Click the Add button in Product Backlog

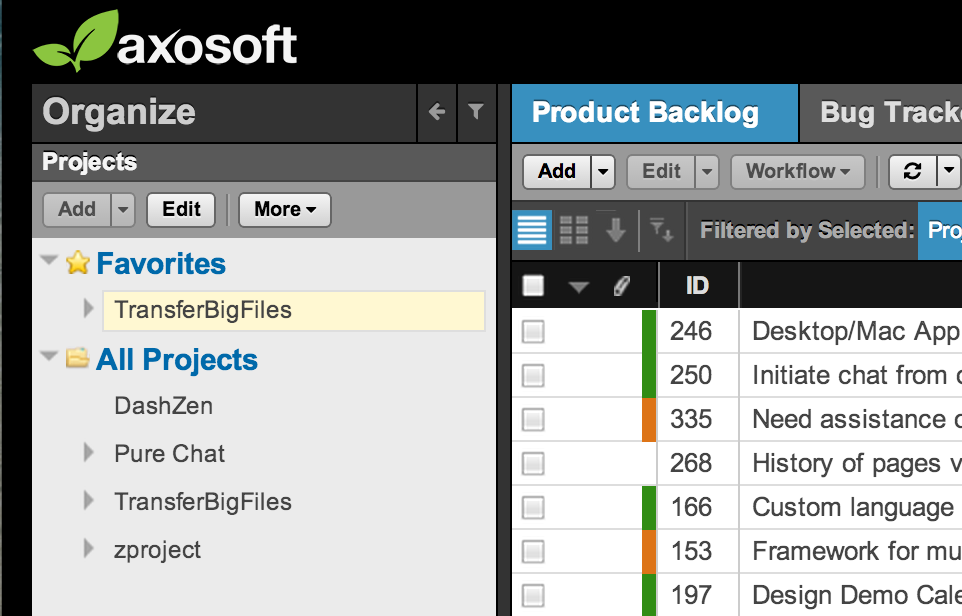pyautogui.click(x=557, y=171)
